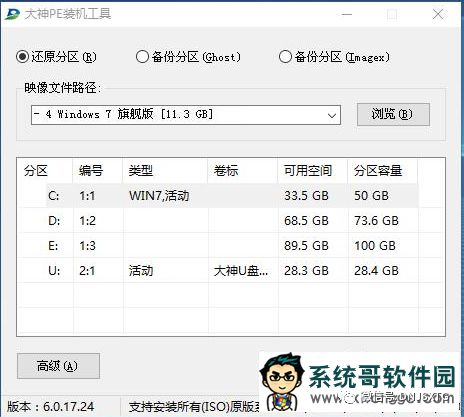
Task: Click the 版本：6.0.17.24 status bar text
Action: pos(51,407)
